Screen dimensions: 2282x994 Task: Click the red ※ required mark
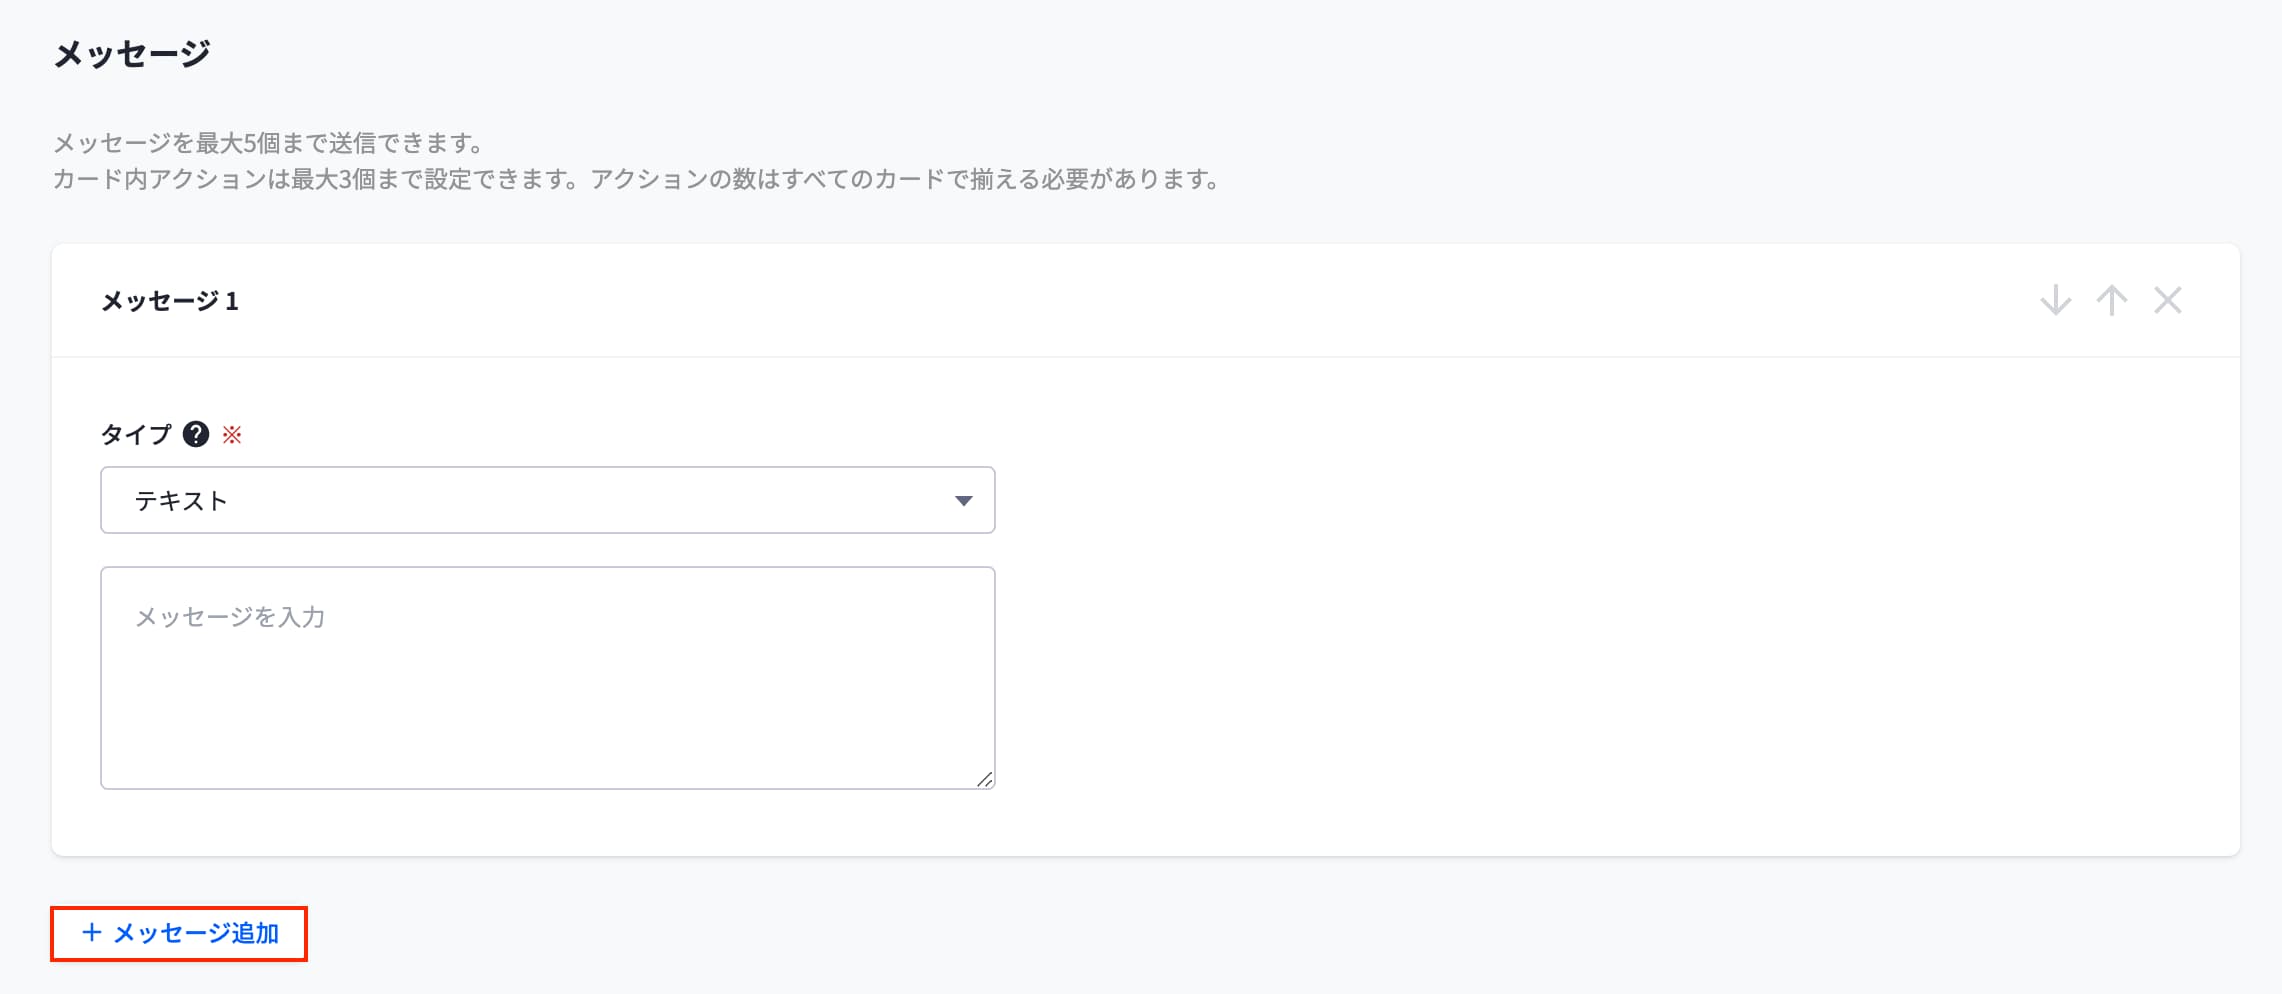[x=232, y=435]
